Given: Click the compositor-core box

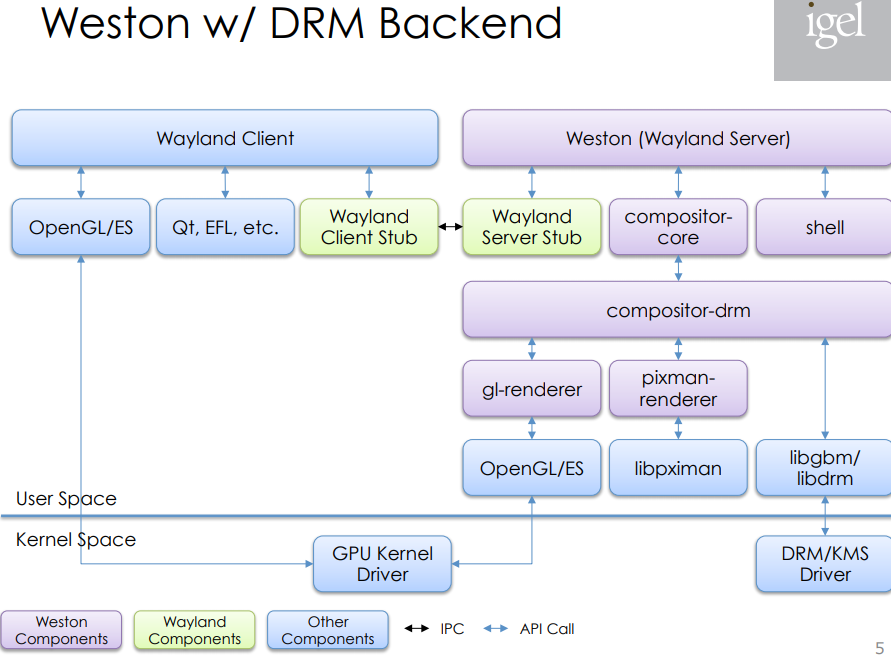Looking at the screenshot, I should pyautogui.click(x=678, y=227).
